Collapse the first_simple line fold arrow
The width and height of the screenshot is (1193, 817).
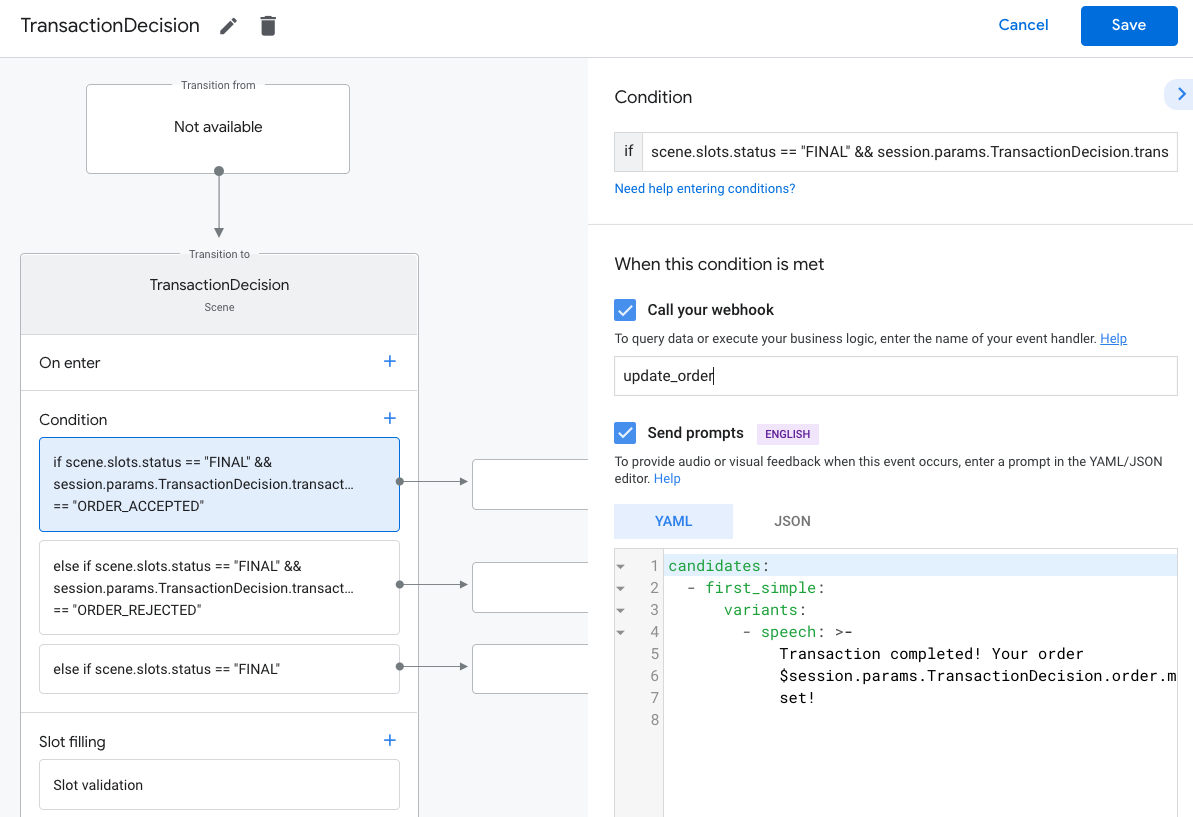621,588
